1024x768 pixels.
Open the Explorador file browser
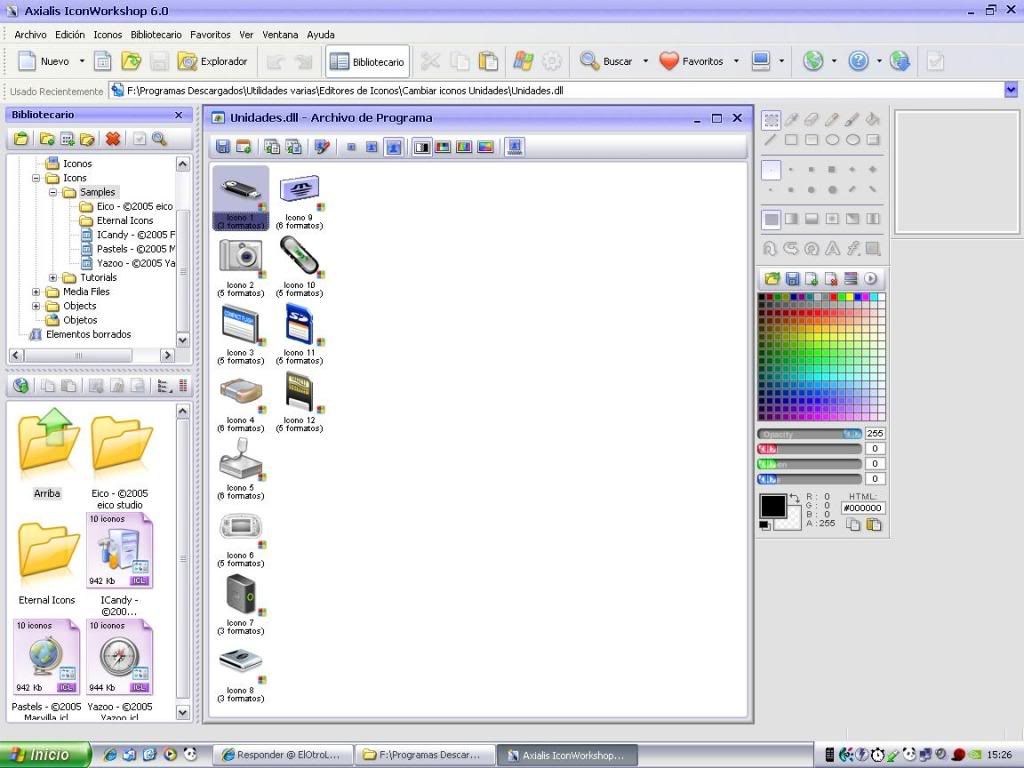click(x=213, y=61)
